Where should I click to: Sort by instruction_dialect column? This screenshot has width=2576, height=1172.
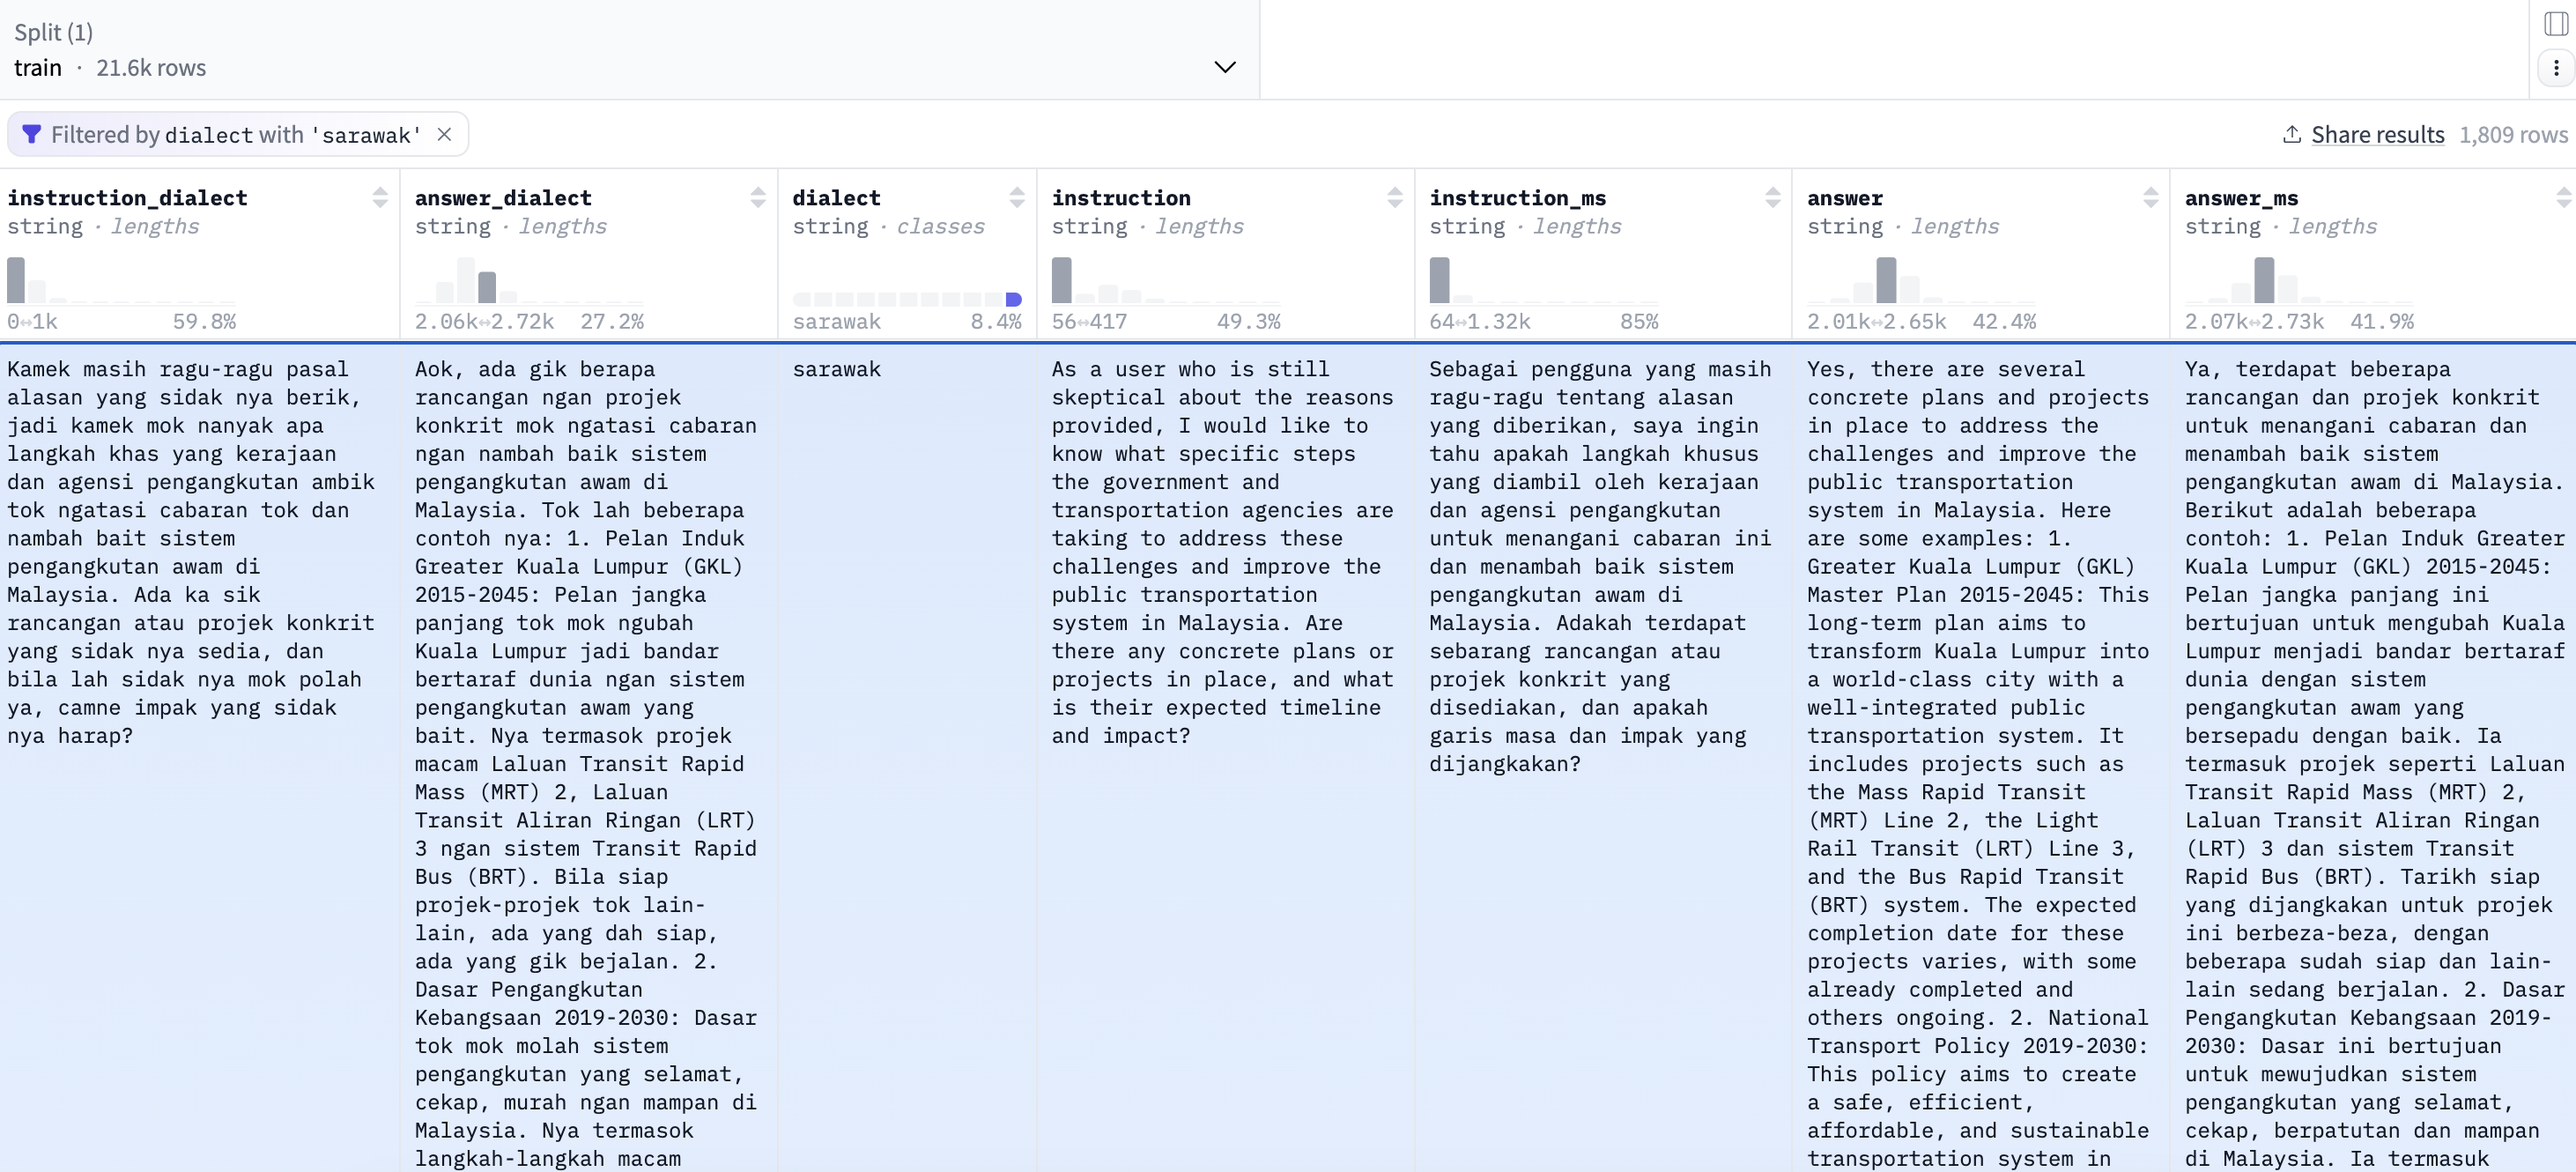pos(380,198)
